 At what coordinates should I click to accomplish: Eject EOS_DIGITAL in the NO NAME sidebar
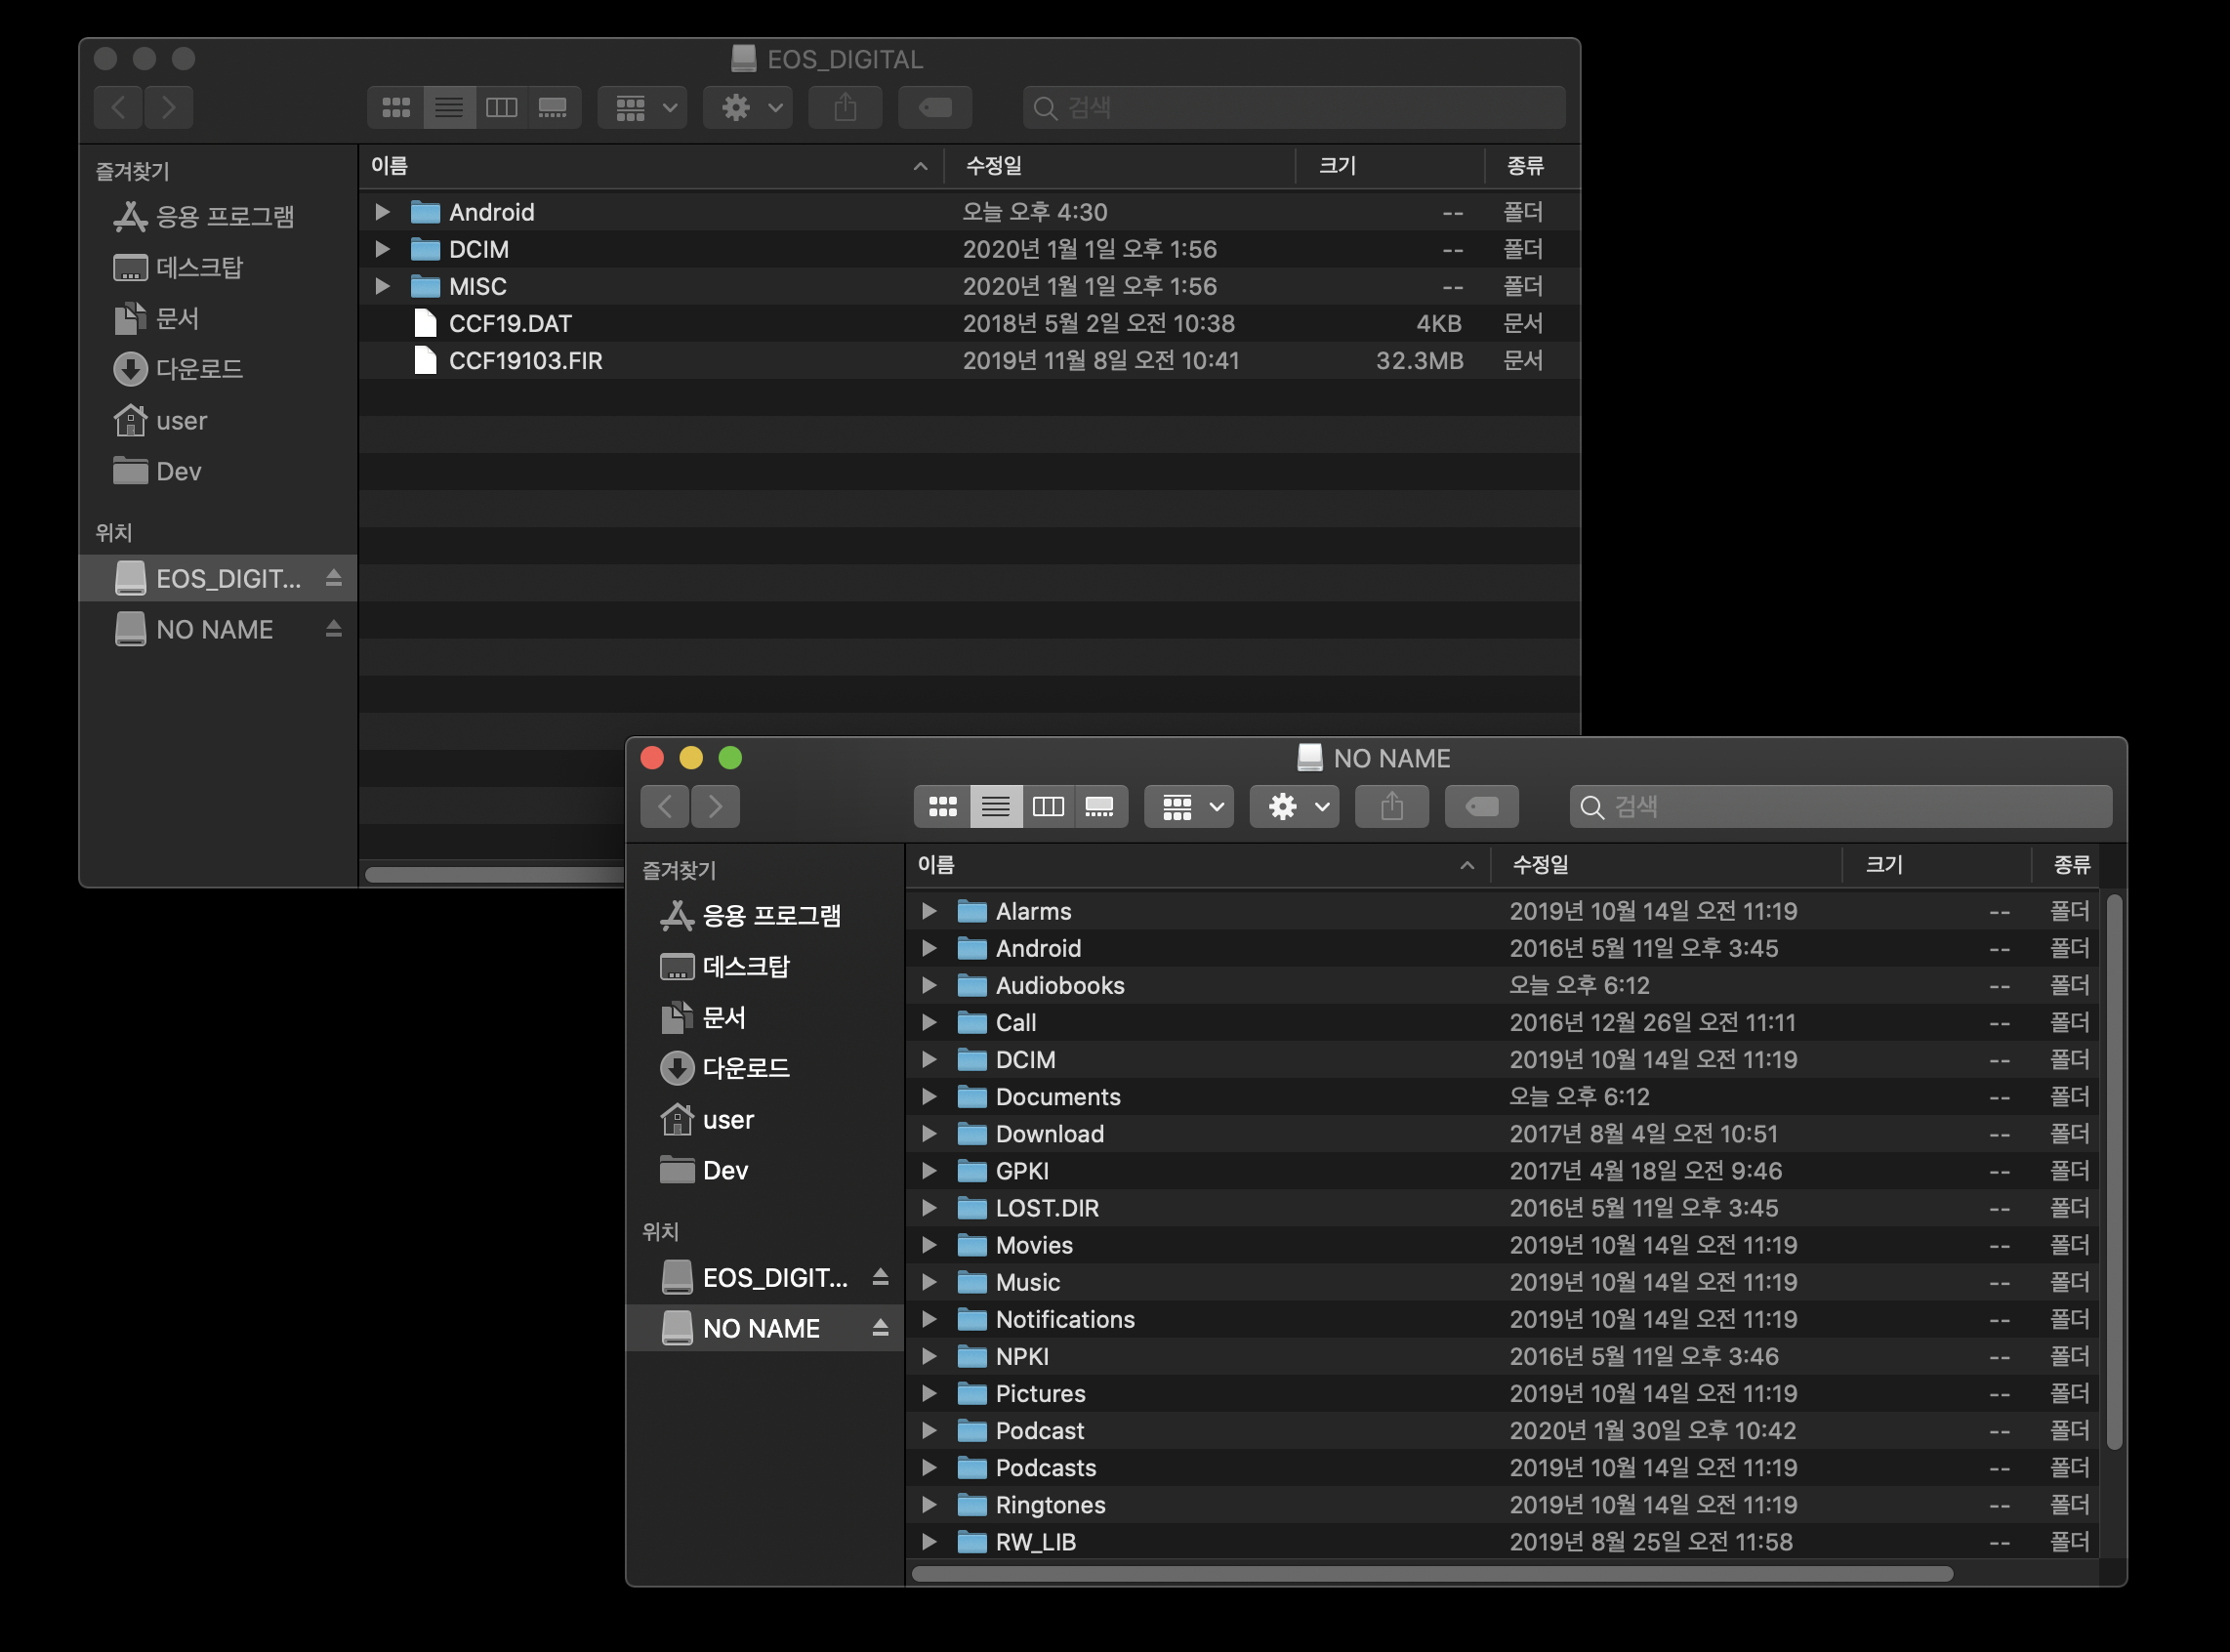pos(880,1277)
